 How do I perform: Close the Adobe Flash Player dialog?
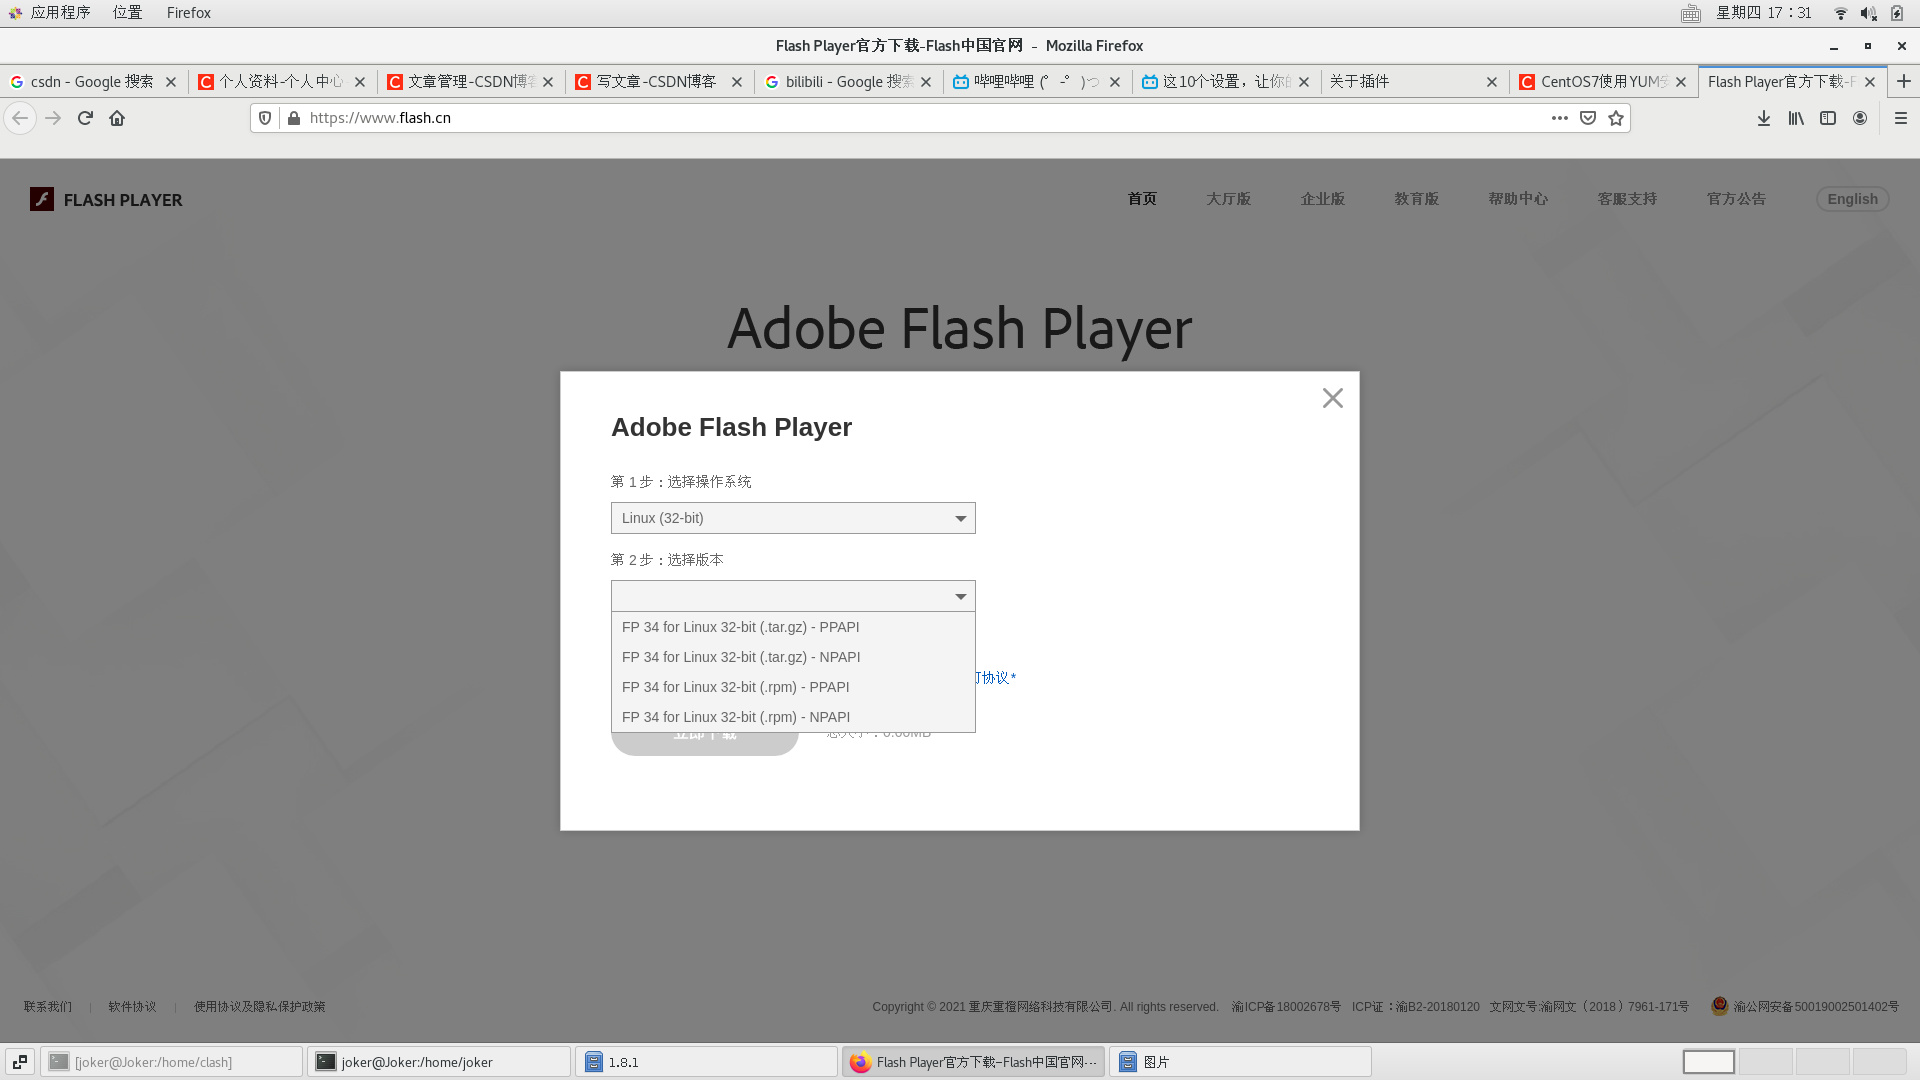pos(1332,398)
